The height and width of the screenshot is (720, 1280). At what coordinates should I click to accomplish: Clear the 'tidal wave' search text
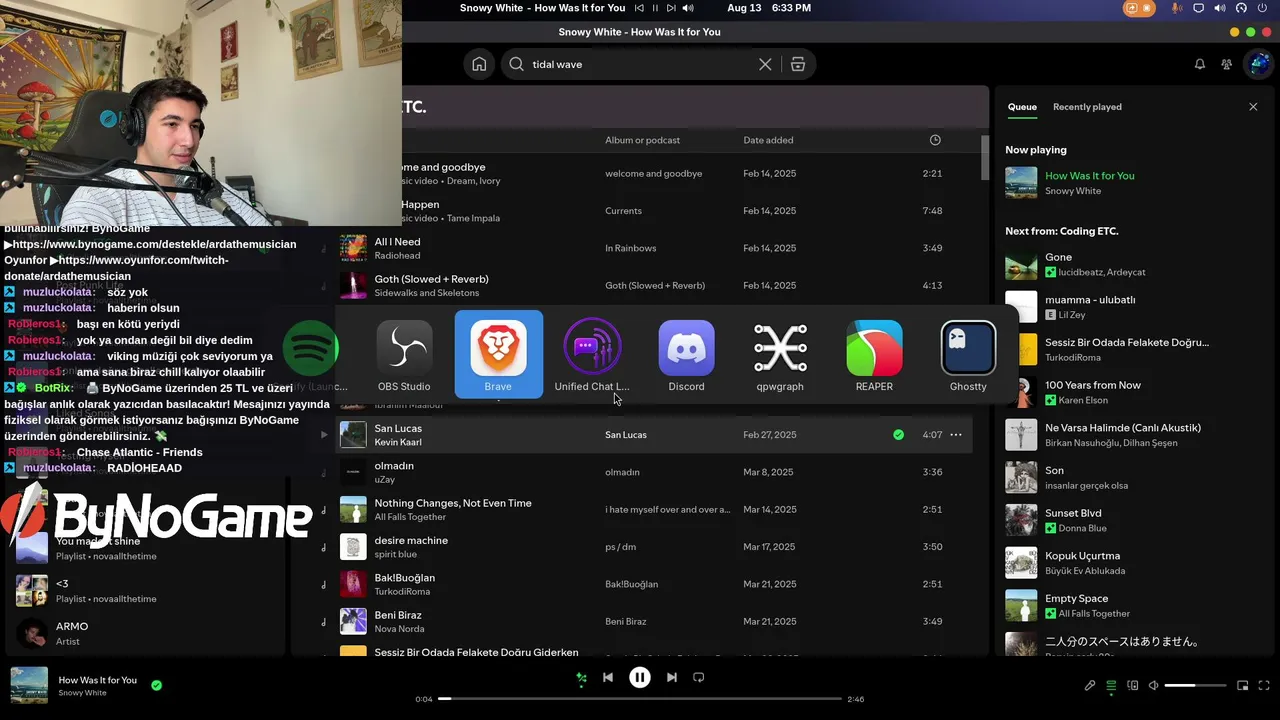tap(765, 64)
